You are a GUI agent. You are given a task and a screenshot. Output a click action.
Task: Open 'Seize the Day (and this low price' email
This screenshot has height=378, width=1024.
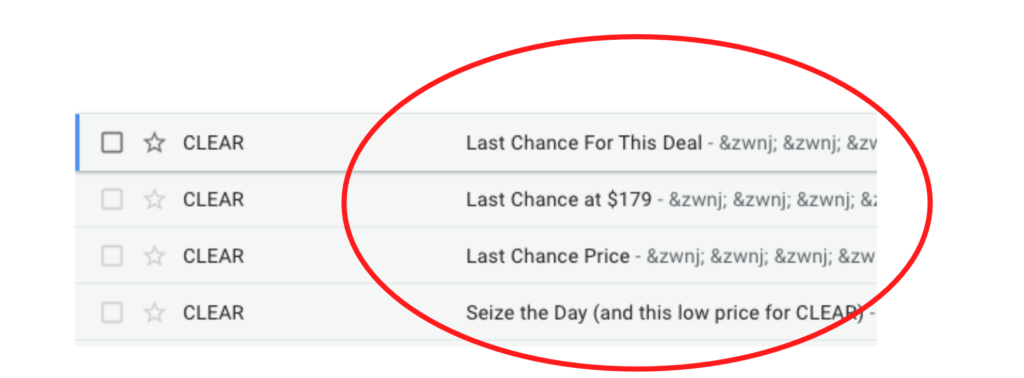coord(664,313)
